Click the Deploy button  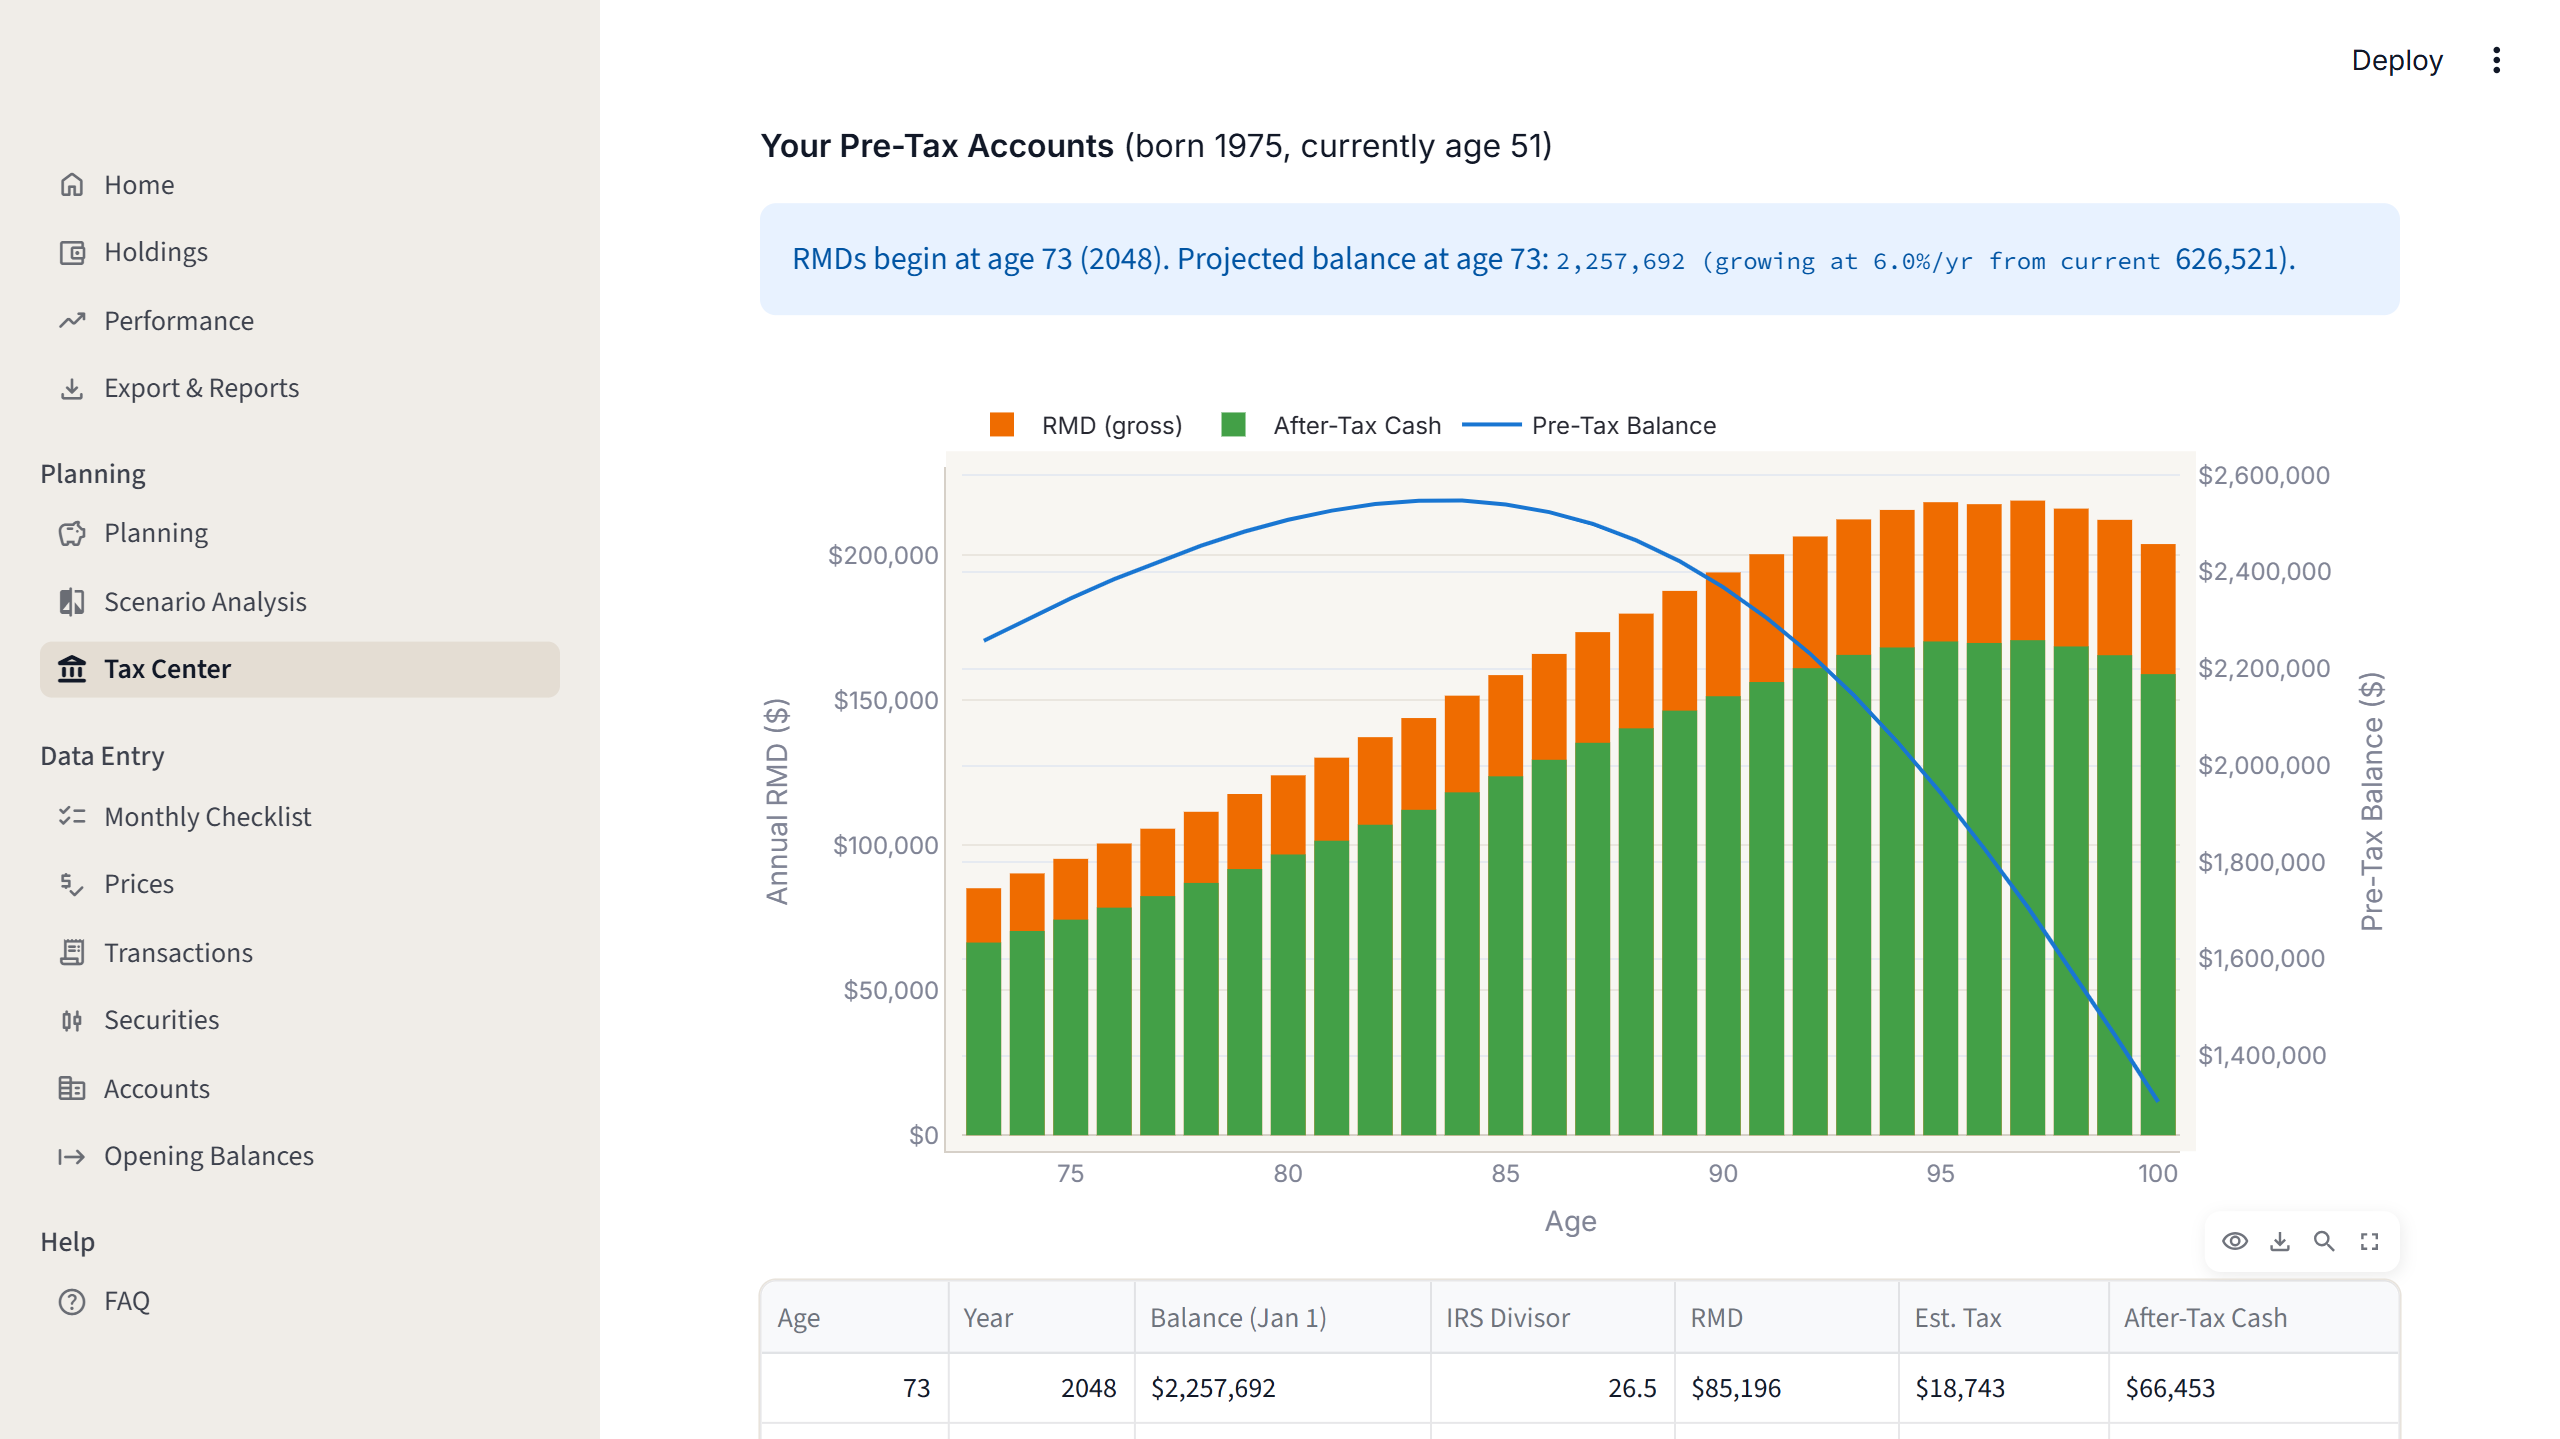click(2398, 61)
